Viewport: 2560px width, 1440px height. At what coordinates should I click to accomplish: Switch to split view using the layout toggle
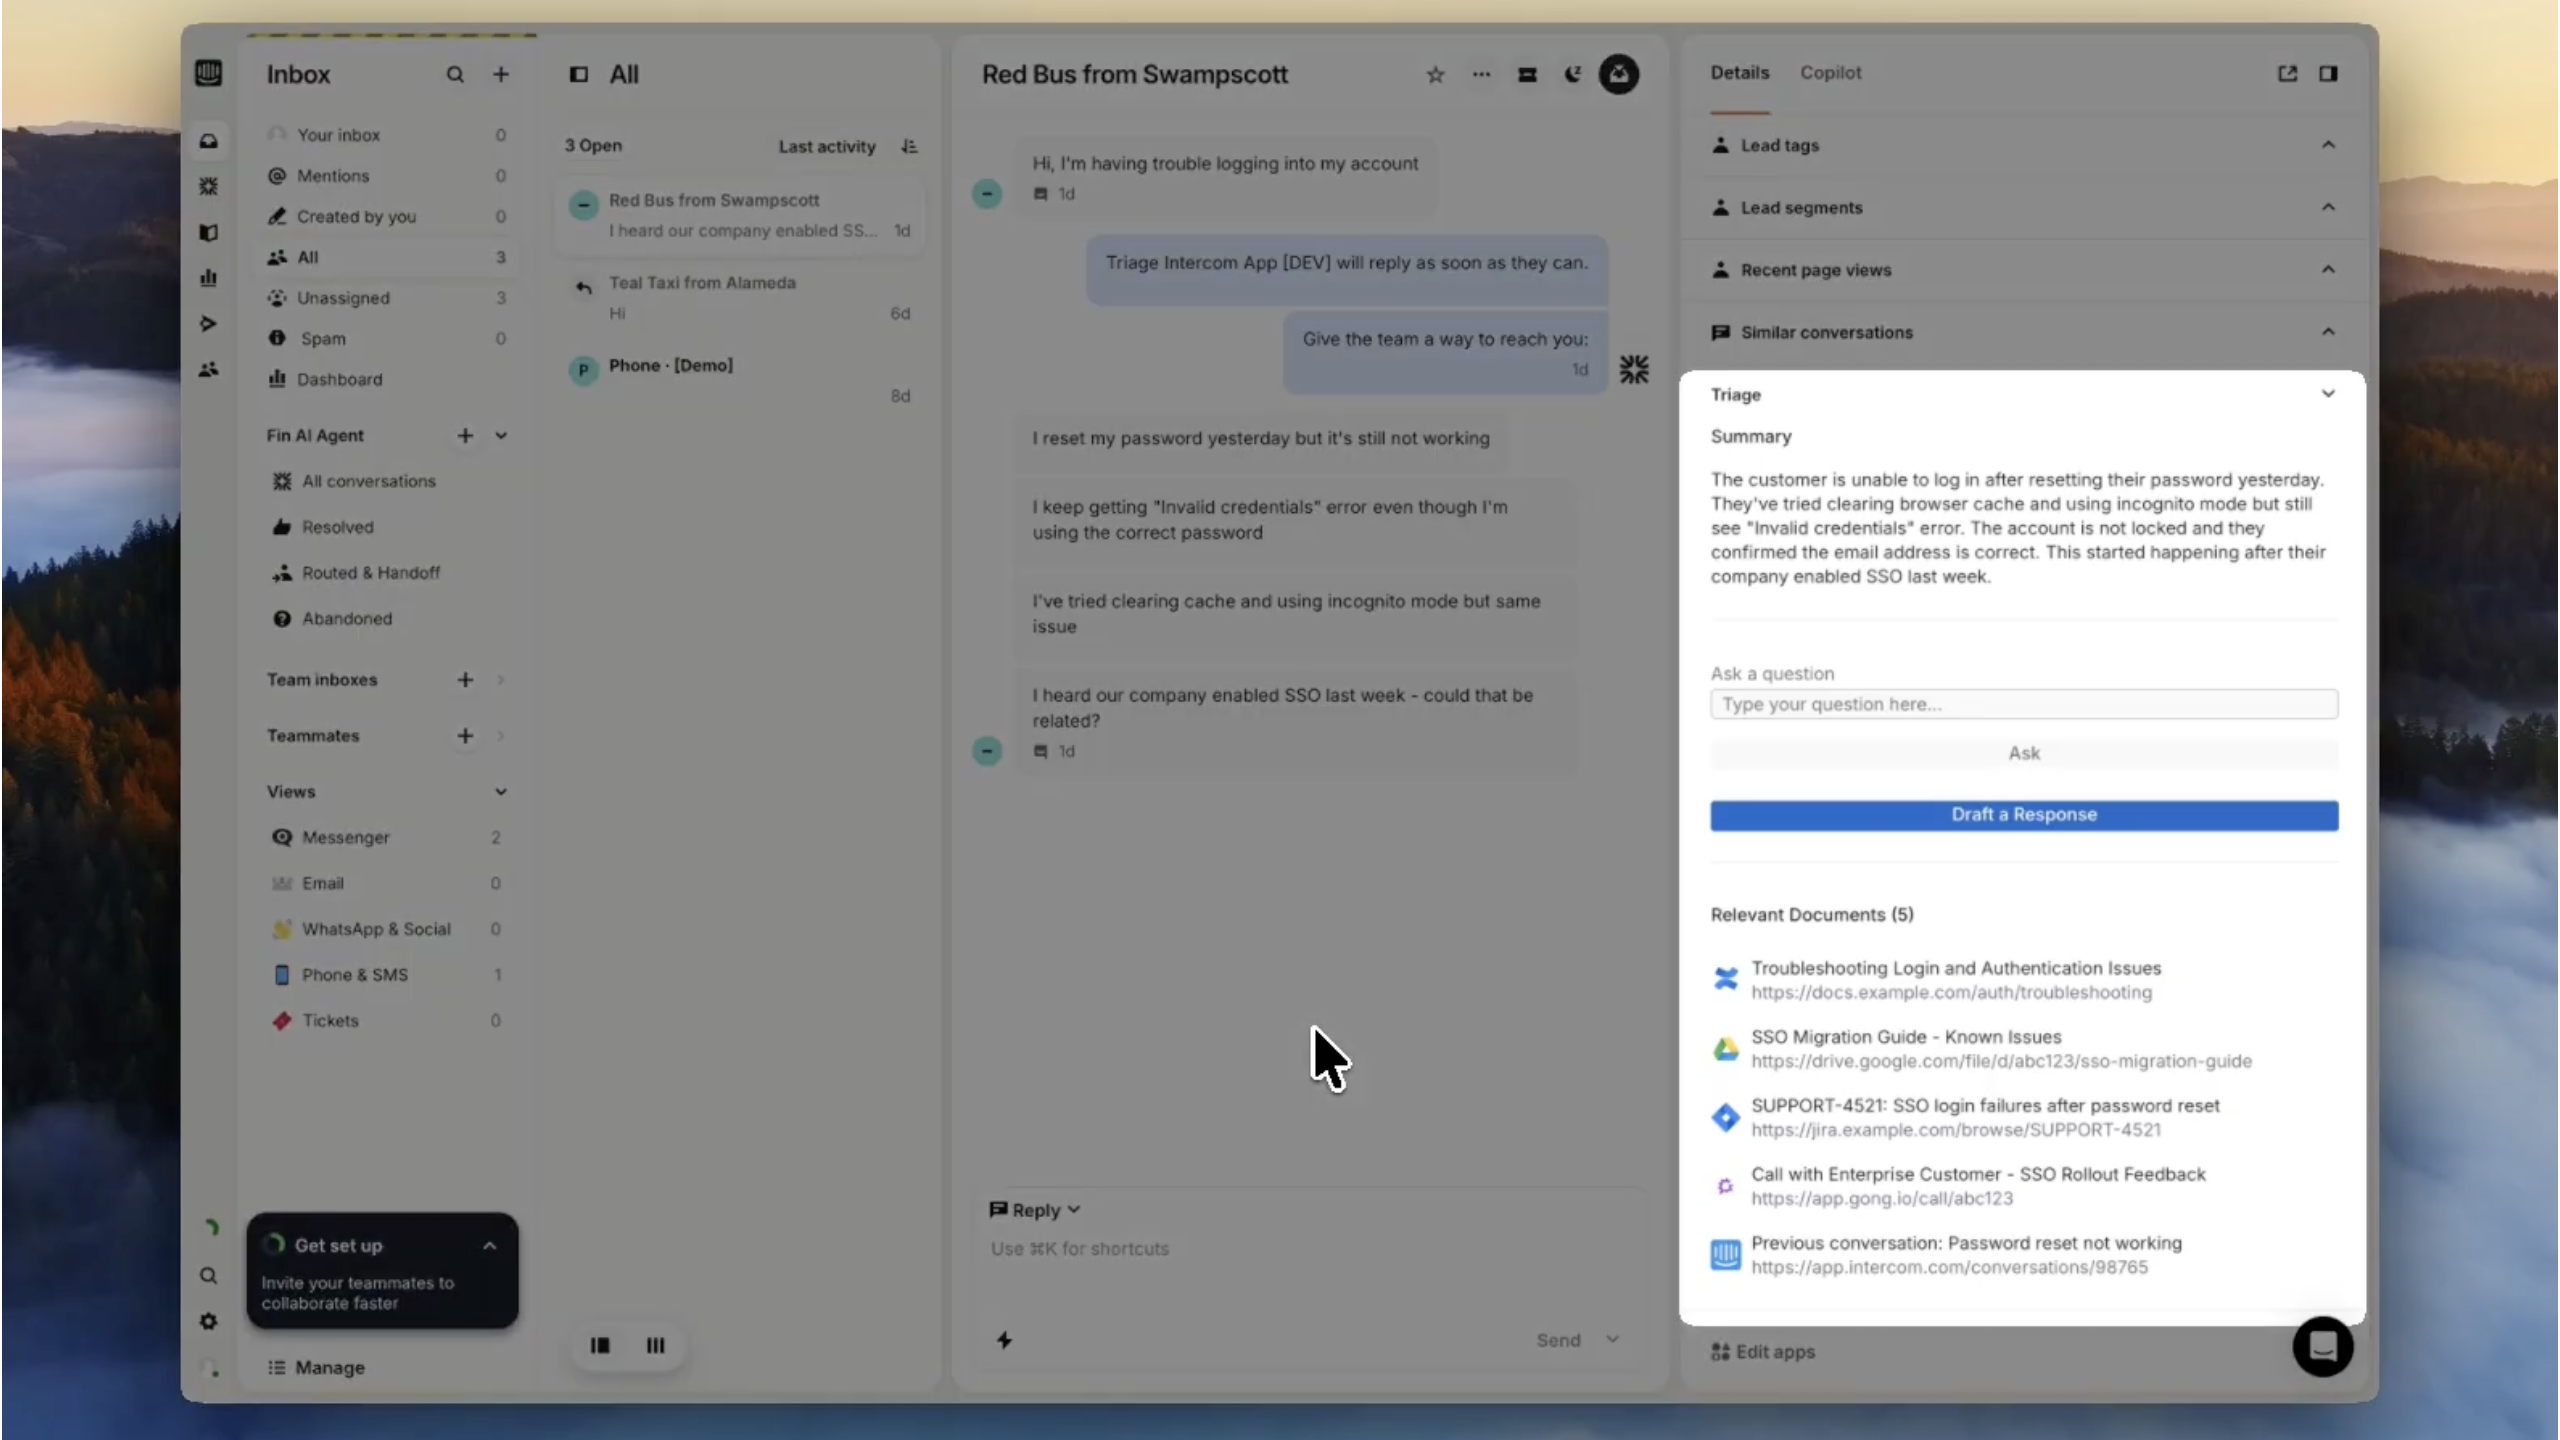coord(601,1345)
